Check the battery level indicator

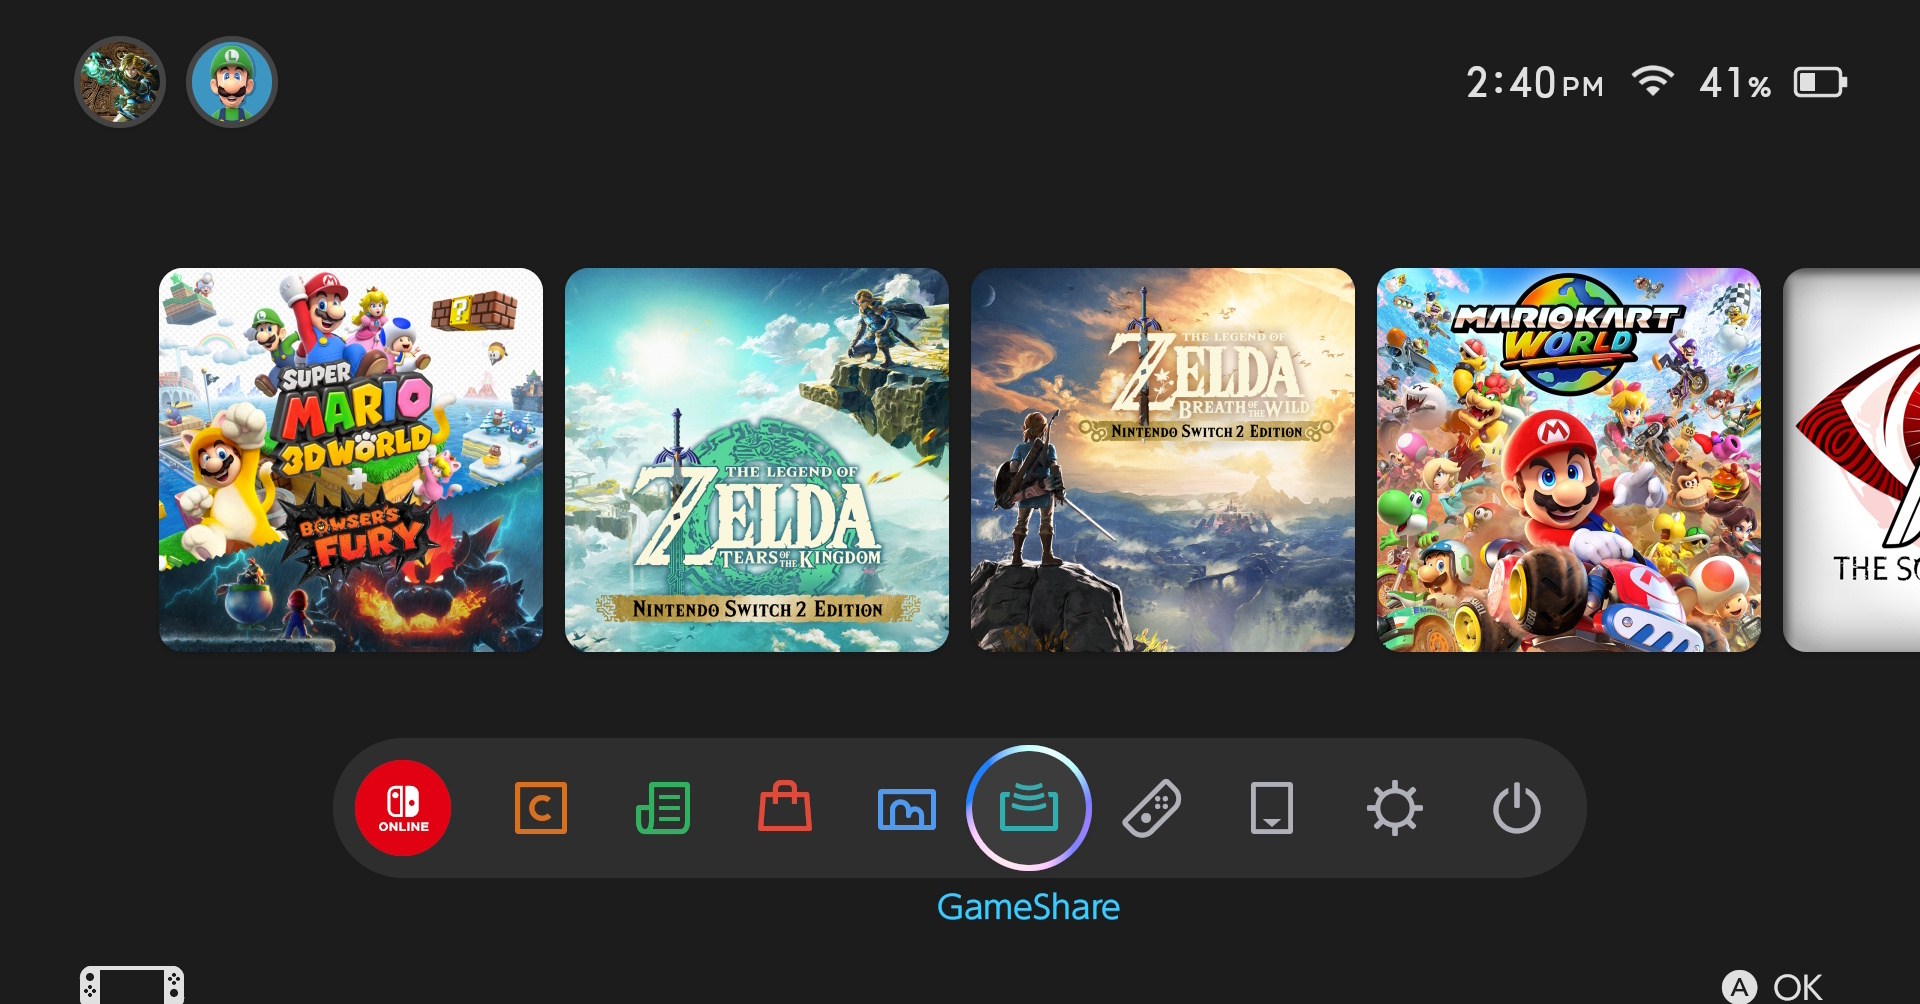pyautogui.click(x=1822, y=82)
